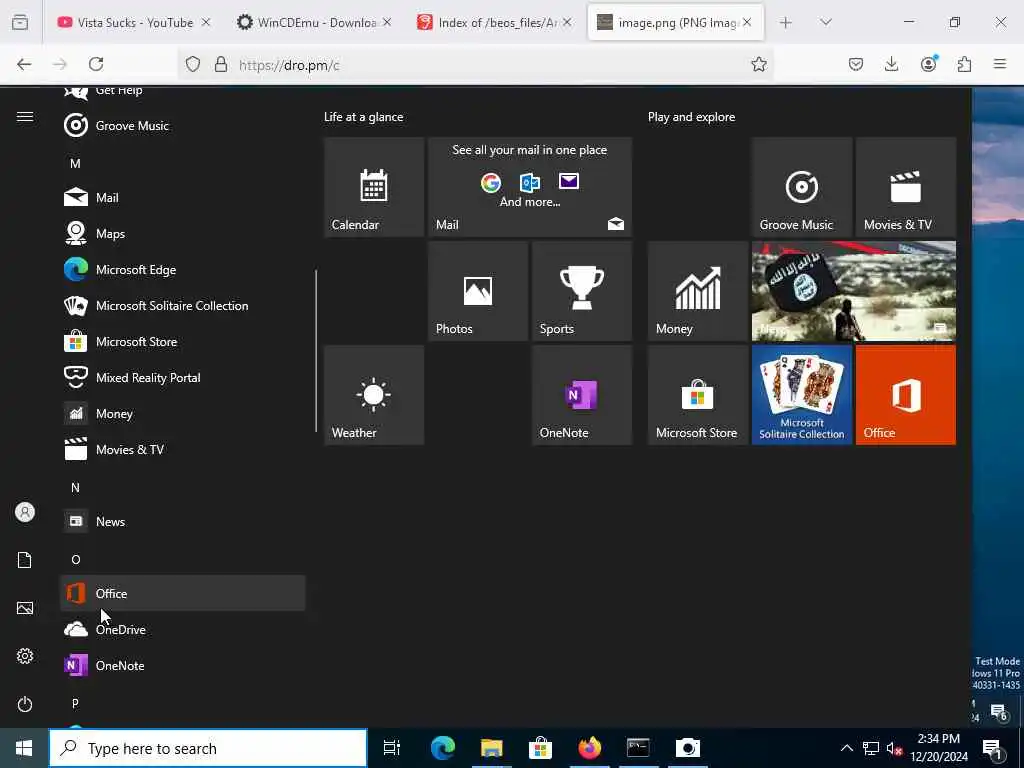The image size is (1024, 768).
Task: Open Money from the app list
Action: click(x=183, y=413)
